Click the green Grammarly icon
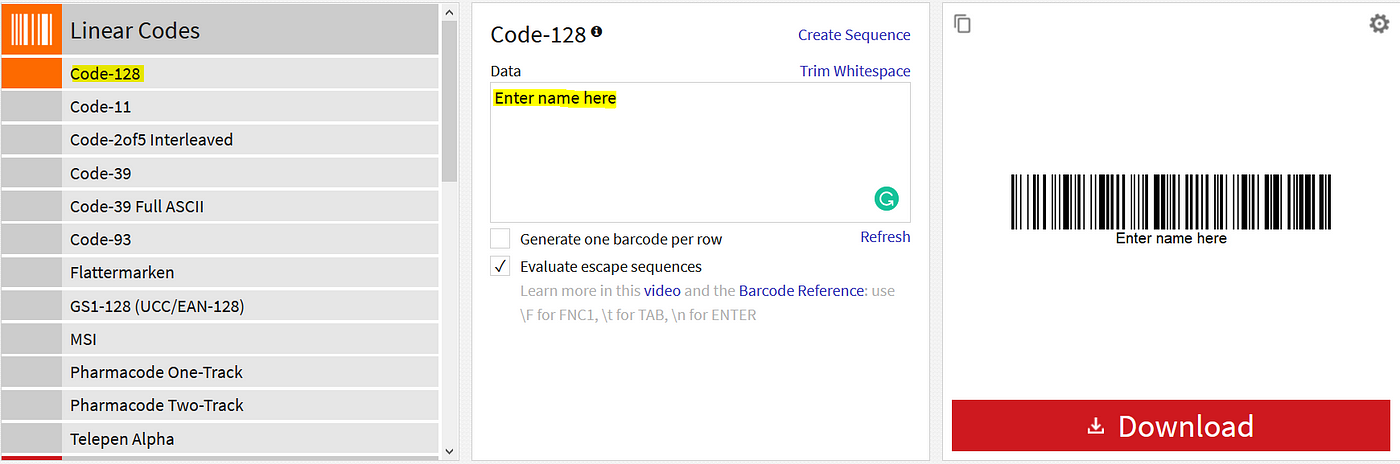The image size is (1400, 464). [x=886, y=199]
